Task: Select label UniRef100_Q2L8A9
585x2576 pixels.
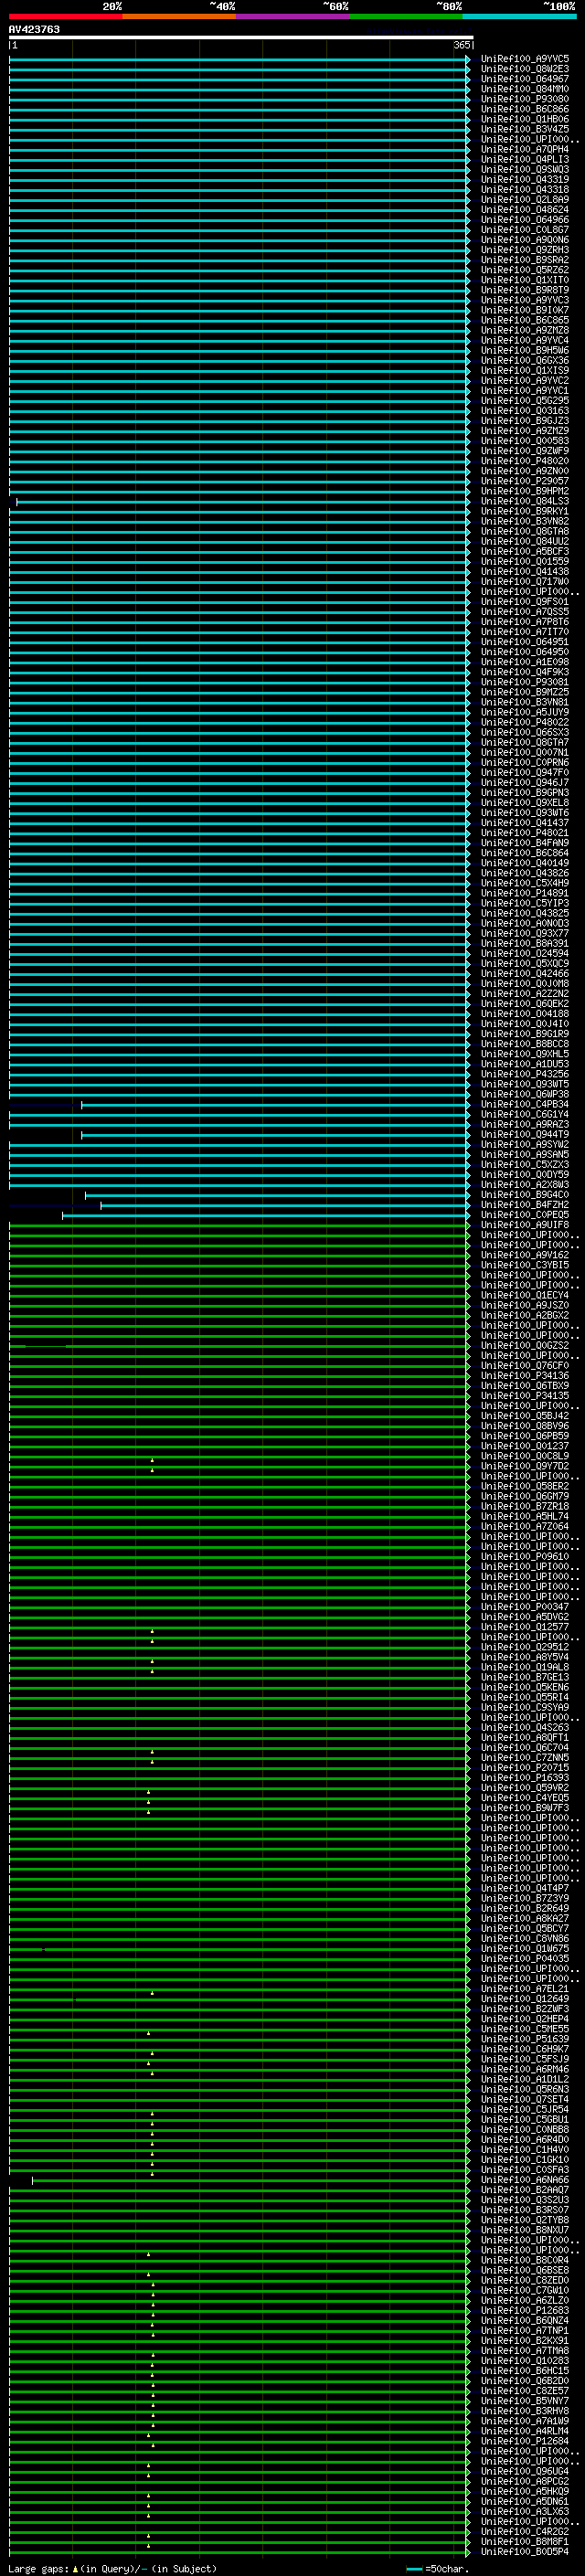Action: (525, 199)
